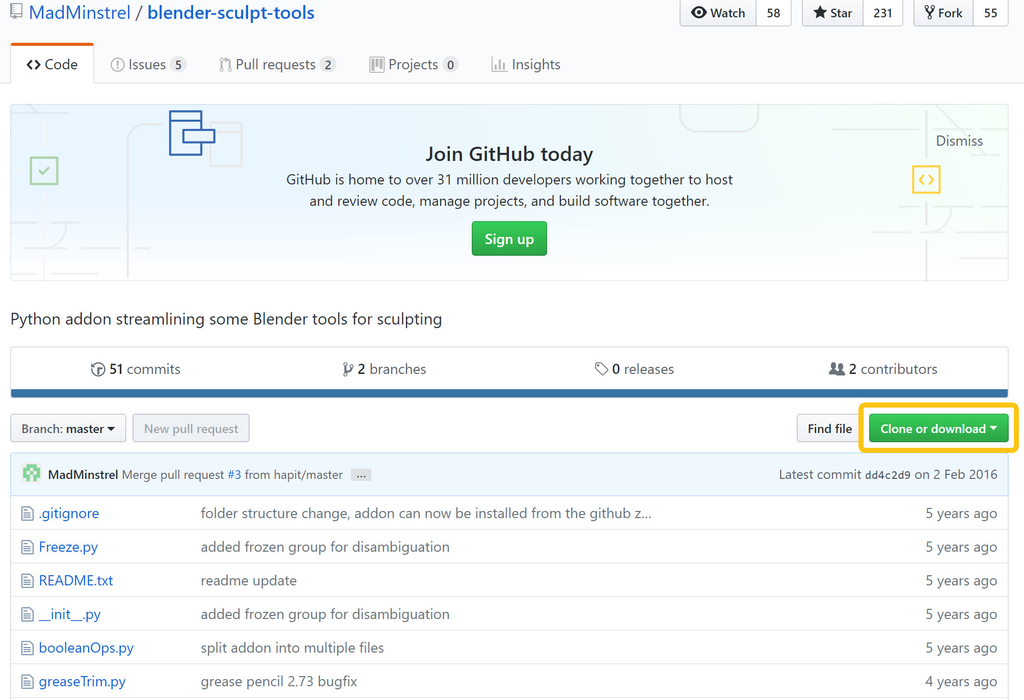Viewport: 1024px width, 700px height.
Task: Open Freeze.py 'added frozen group for disambiguation' commit
Action: tap(325, 547)
